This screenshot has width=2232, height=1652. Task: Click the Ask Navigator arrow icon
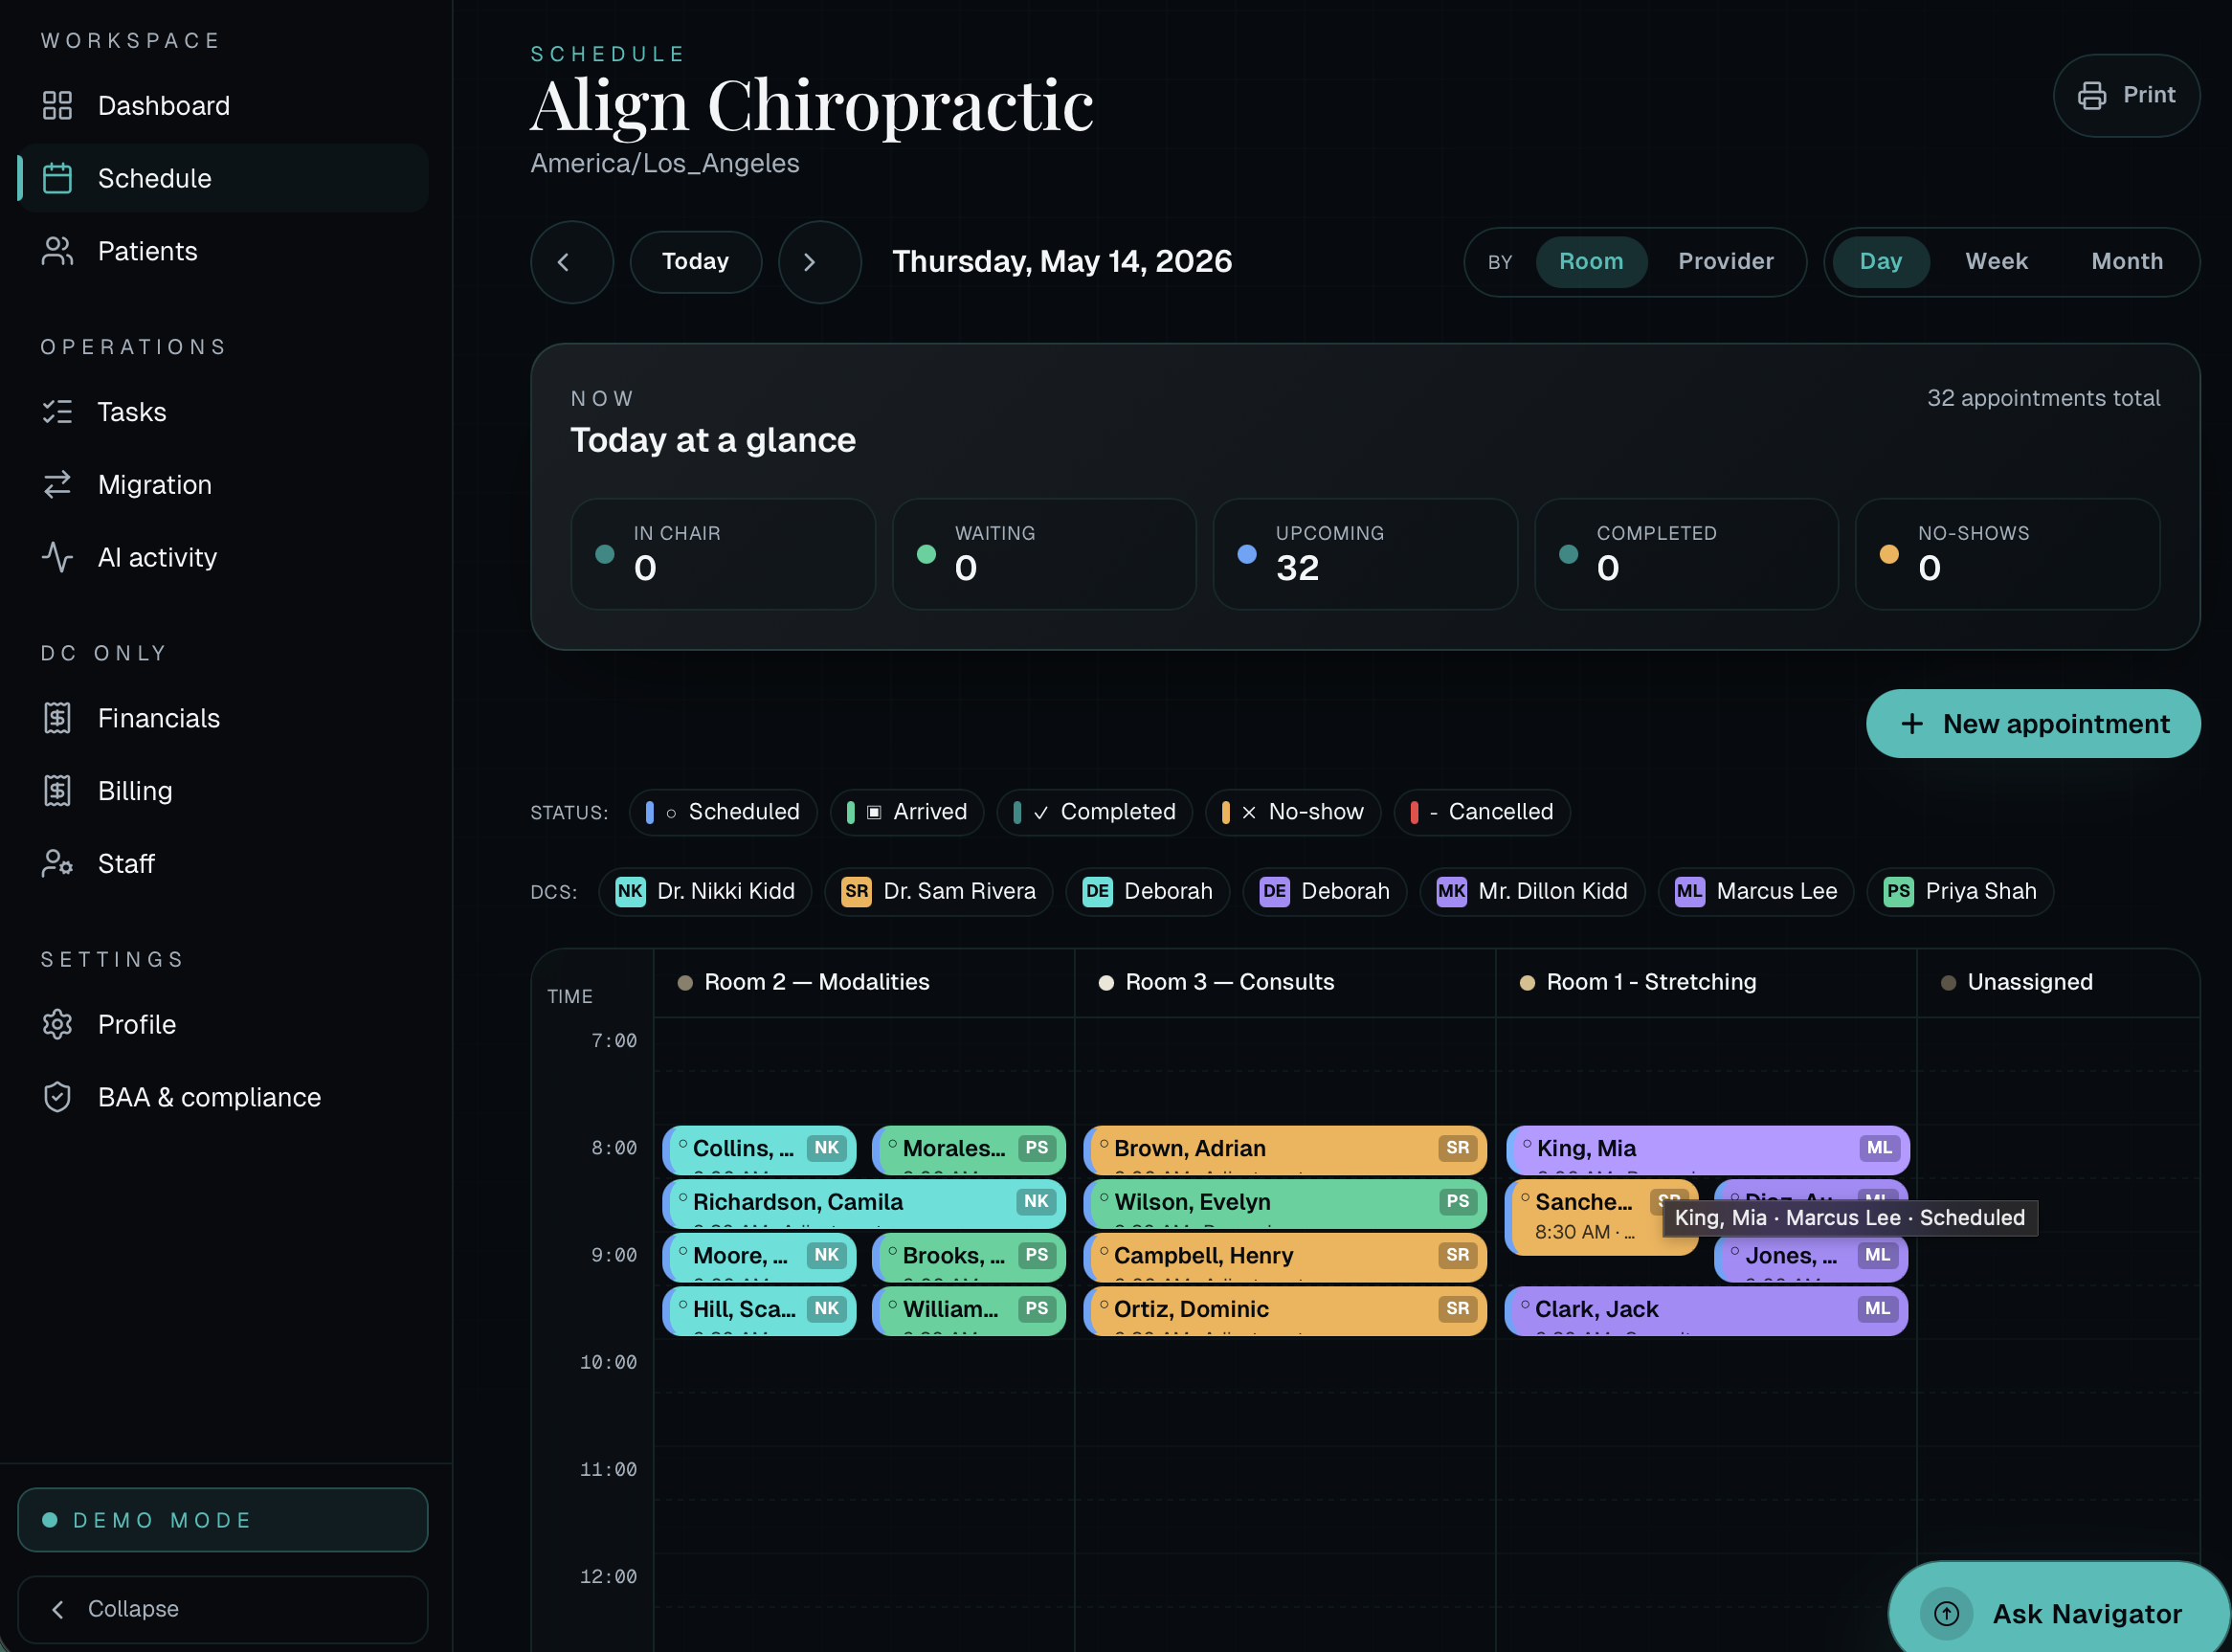tap(1946, 1613)
